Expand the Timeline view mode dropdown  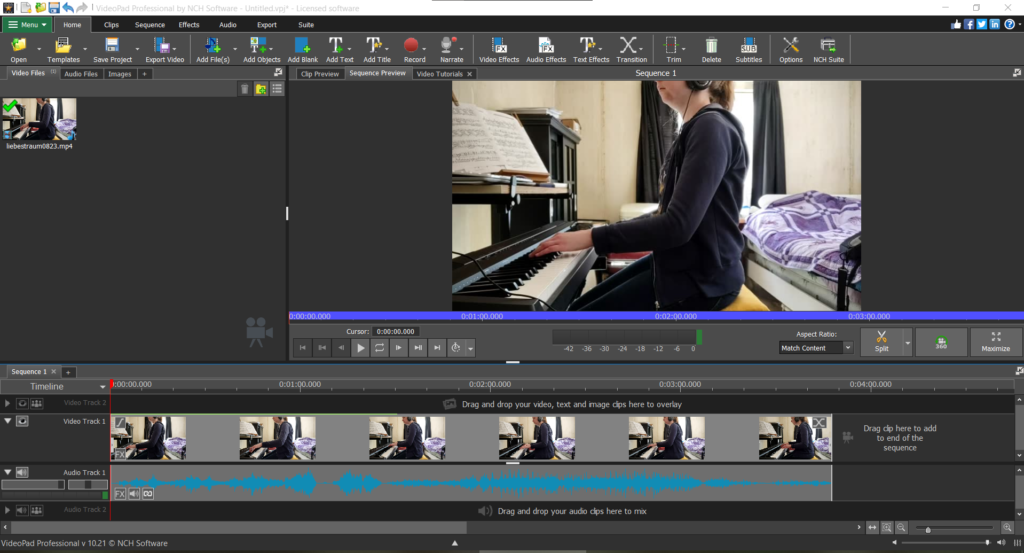click(102, 387)
